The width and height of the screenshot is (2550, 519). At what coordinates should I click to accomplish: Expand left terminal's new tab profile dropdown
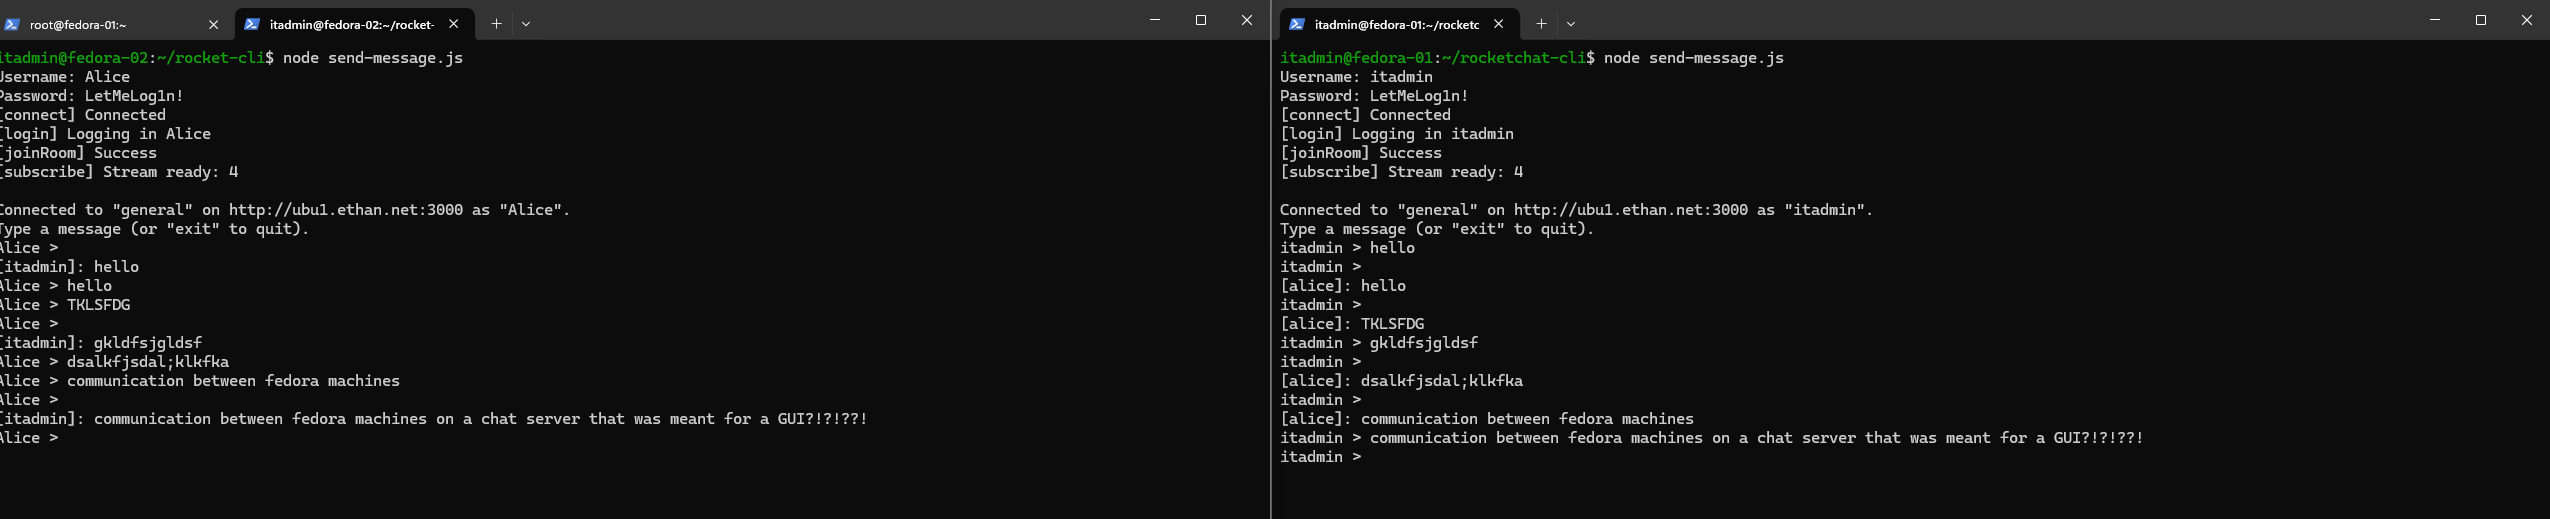click(x=526, y=24)
